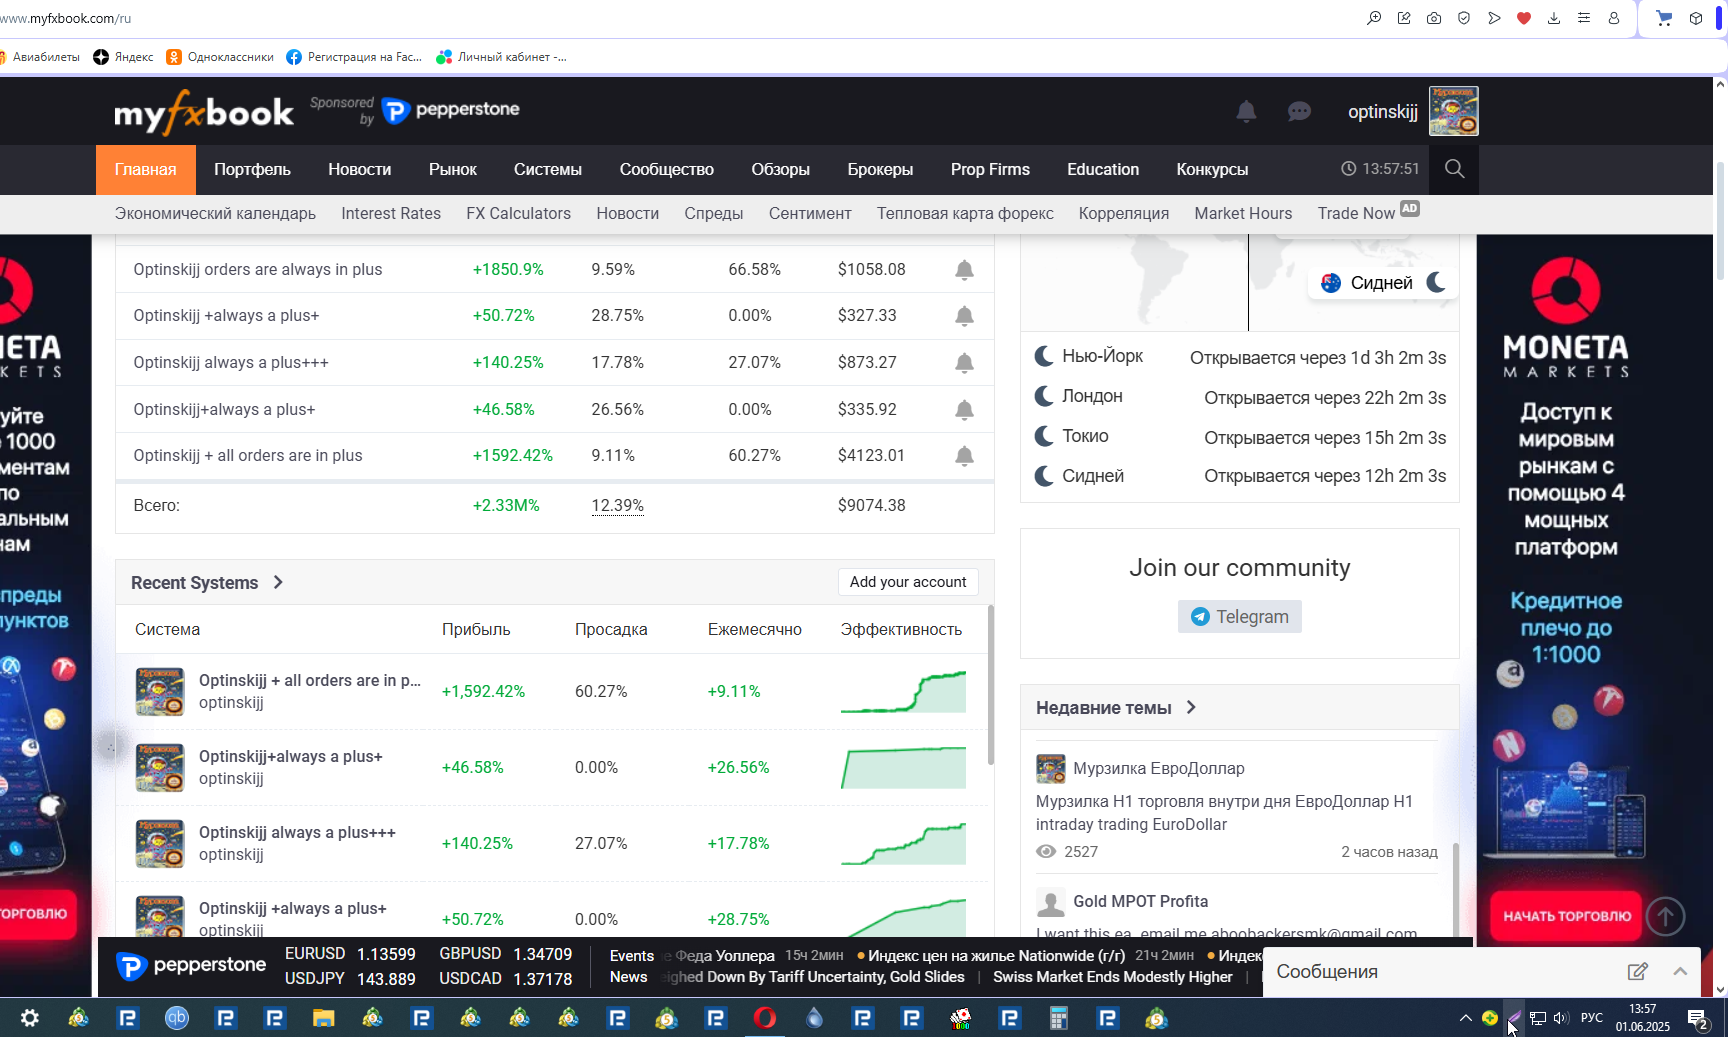Open FX Calculators submenu link
Image resolution: width=1728 pixels, height=1037 pixels.
(x=518, y=213)
